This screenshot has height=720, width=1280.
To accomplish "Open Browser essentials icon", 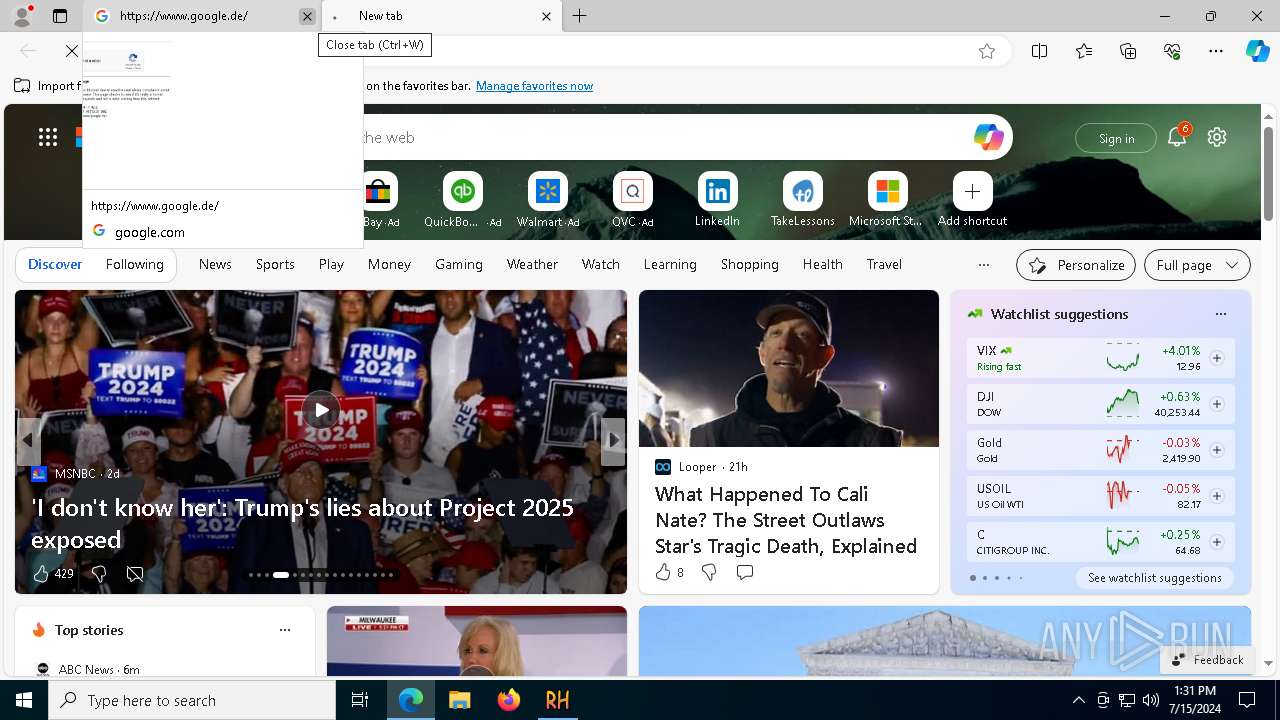I will pos(1172,51).
